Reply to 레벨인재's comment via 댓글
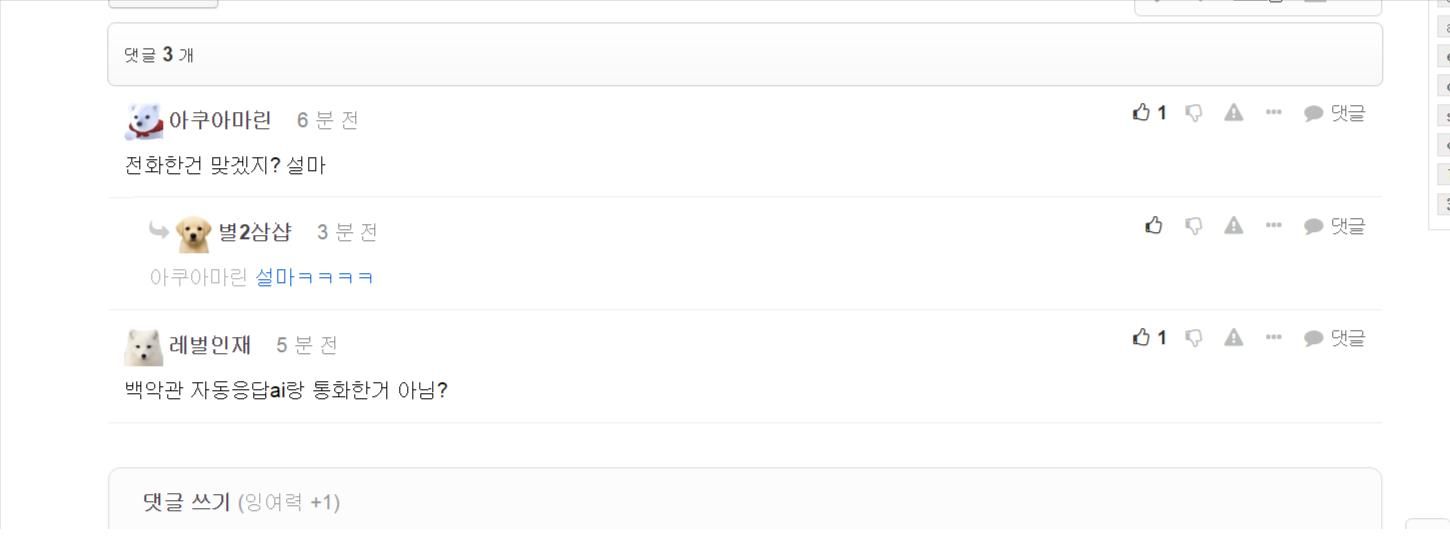 click(x=1334, y=338)
